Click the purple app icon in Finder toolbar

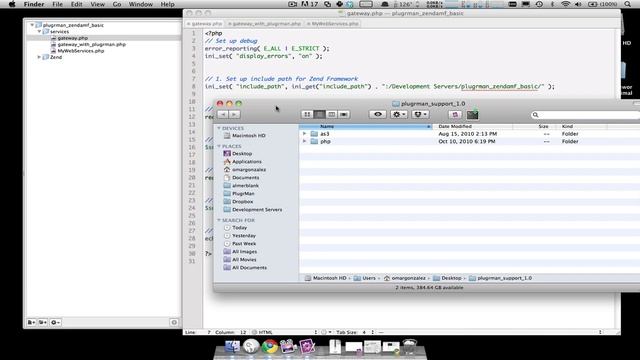[455, 115]
